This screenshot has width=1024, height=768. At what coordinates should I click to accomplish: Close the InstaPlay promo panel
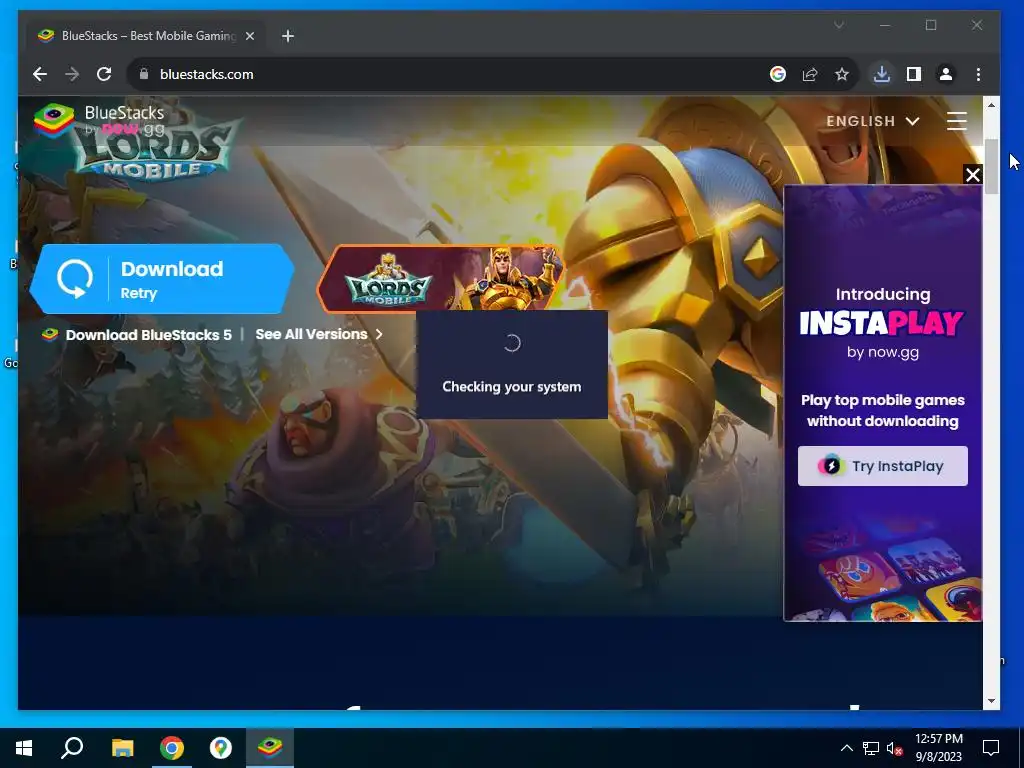972,174
